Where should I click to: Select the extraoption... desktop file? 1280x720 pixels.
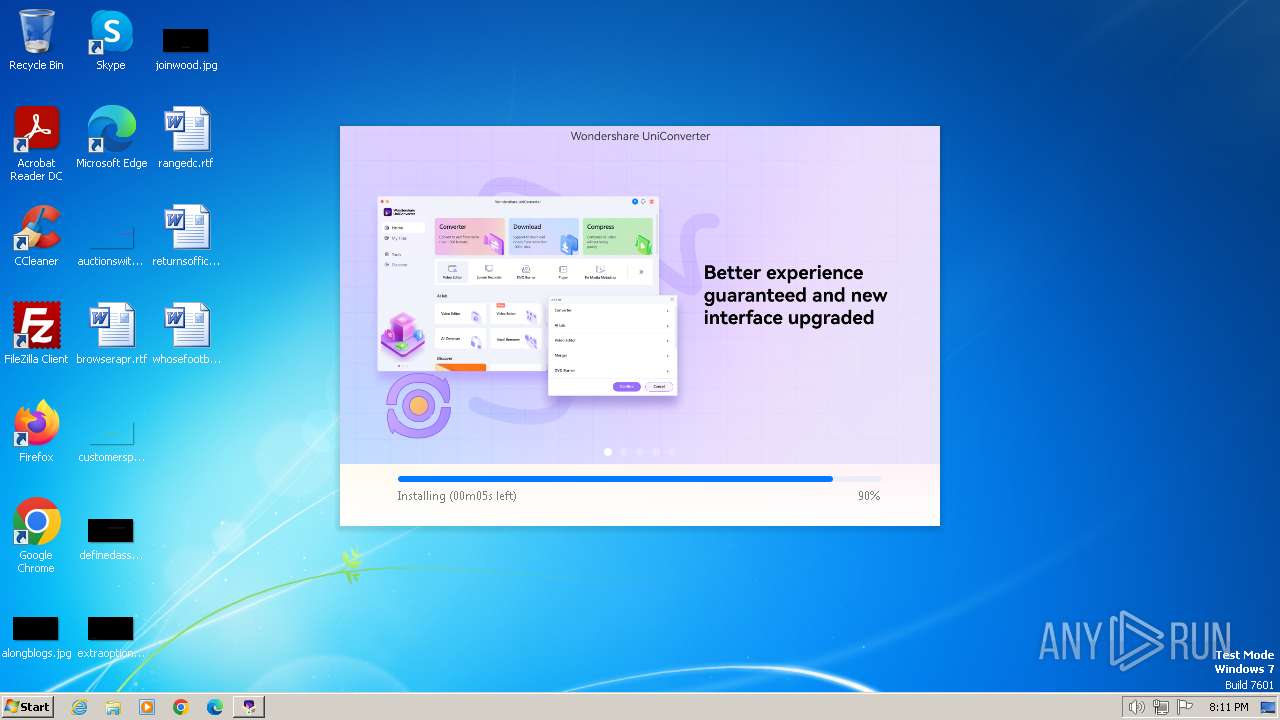[x=111, y=638]
